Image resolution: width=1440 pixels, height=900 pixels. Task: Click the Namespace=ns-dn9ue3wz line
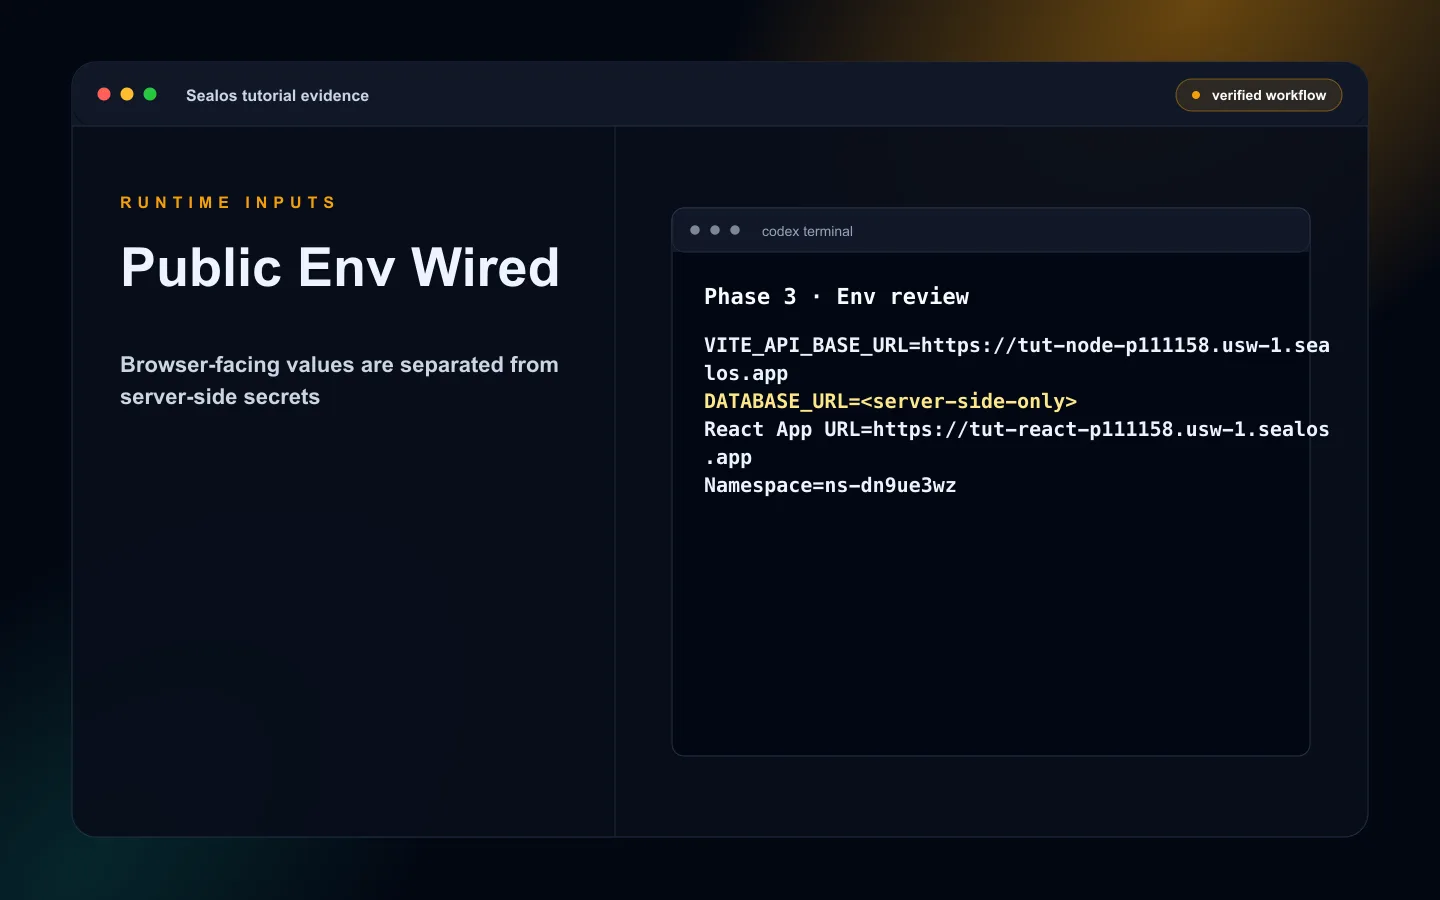coord(830,485)
